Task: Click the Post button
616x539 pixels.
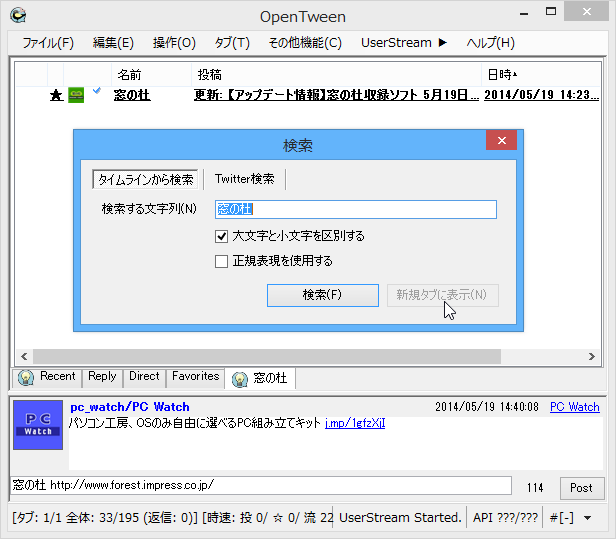Action: [x=582, y=488]
